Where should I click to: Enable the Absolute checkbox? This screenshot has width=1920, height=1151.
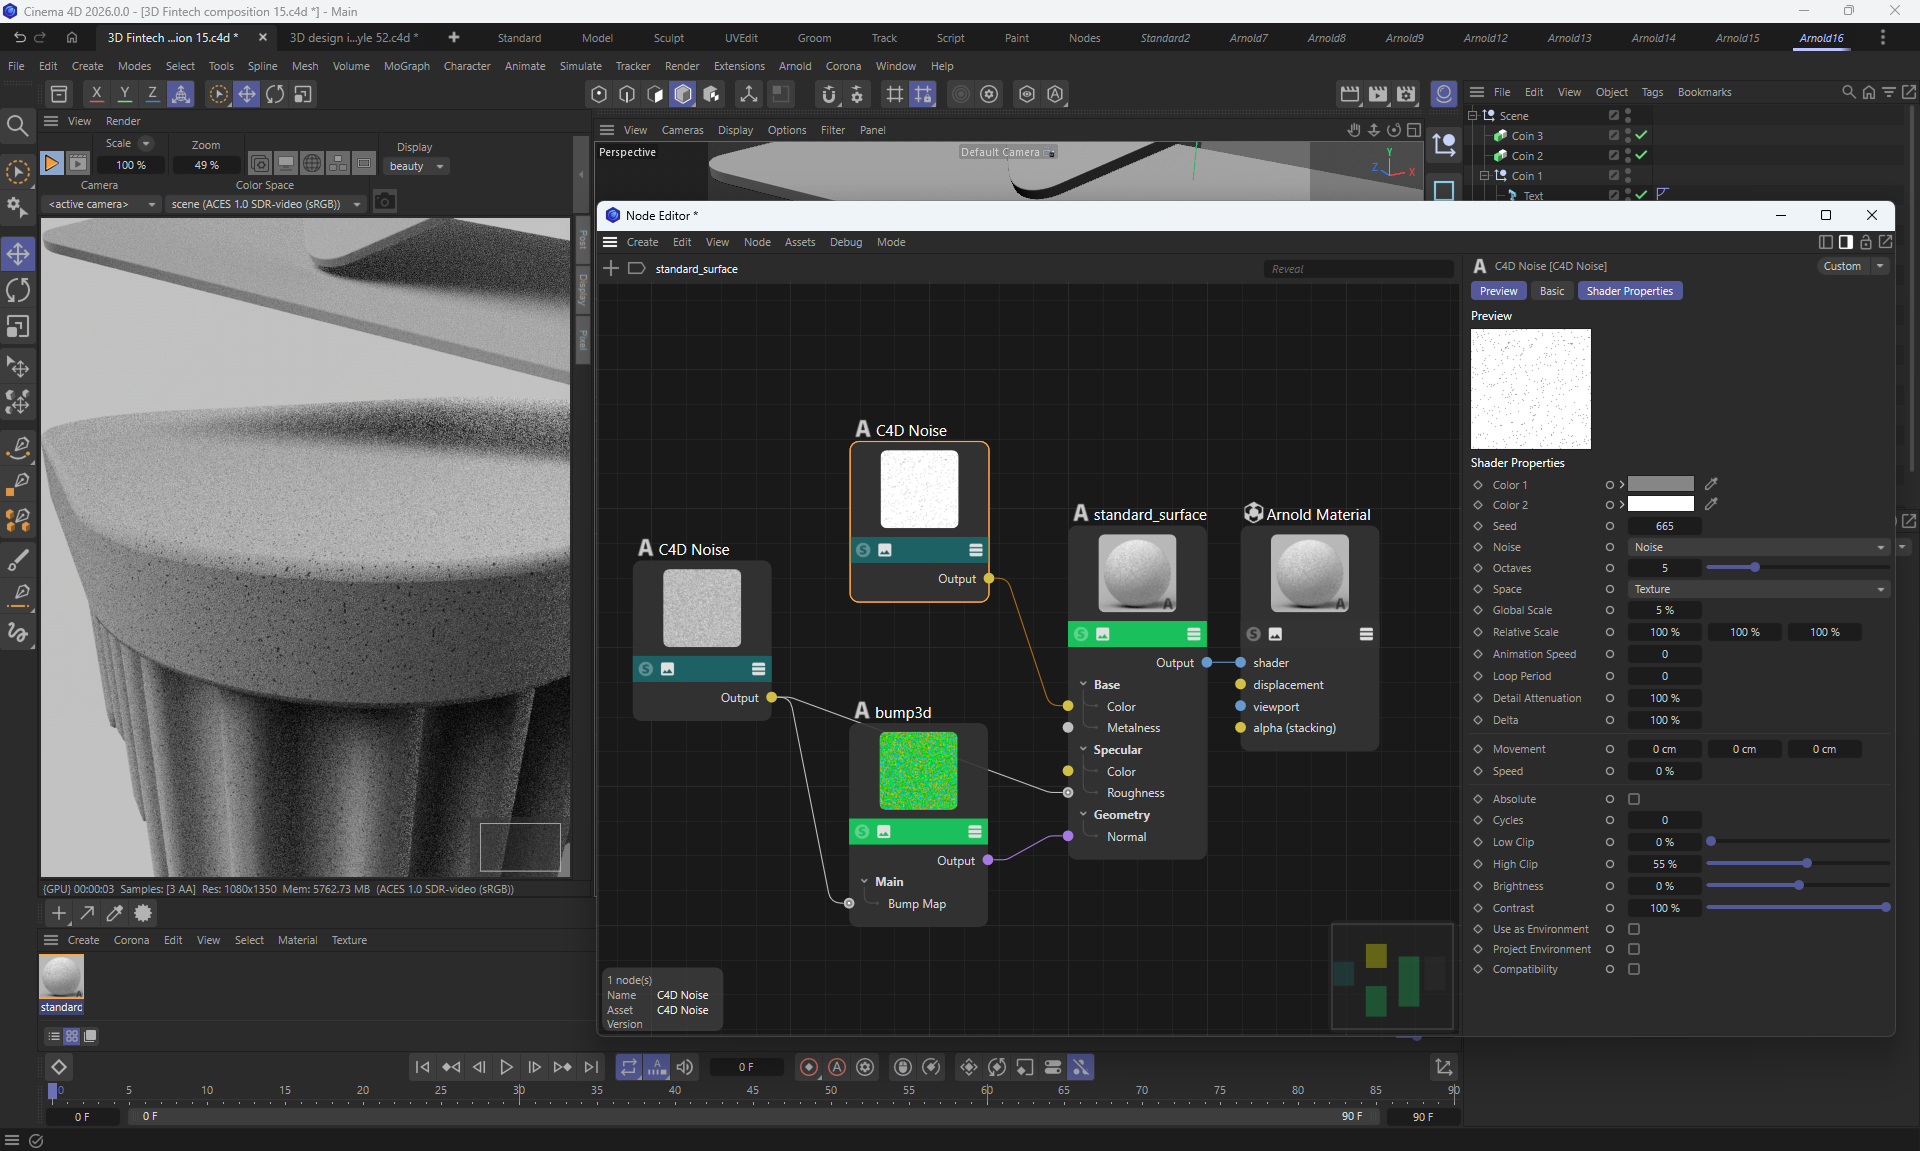1634,799
